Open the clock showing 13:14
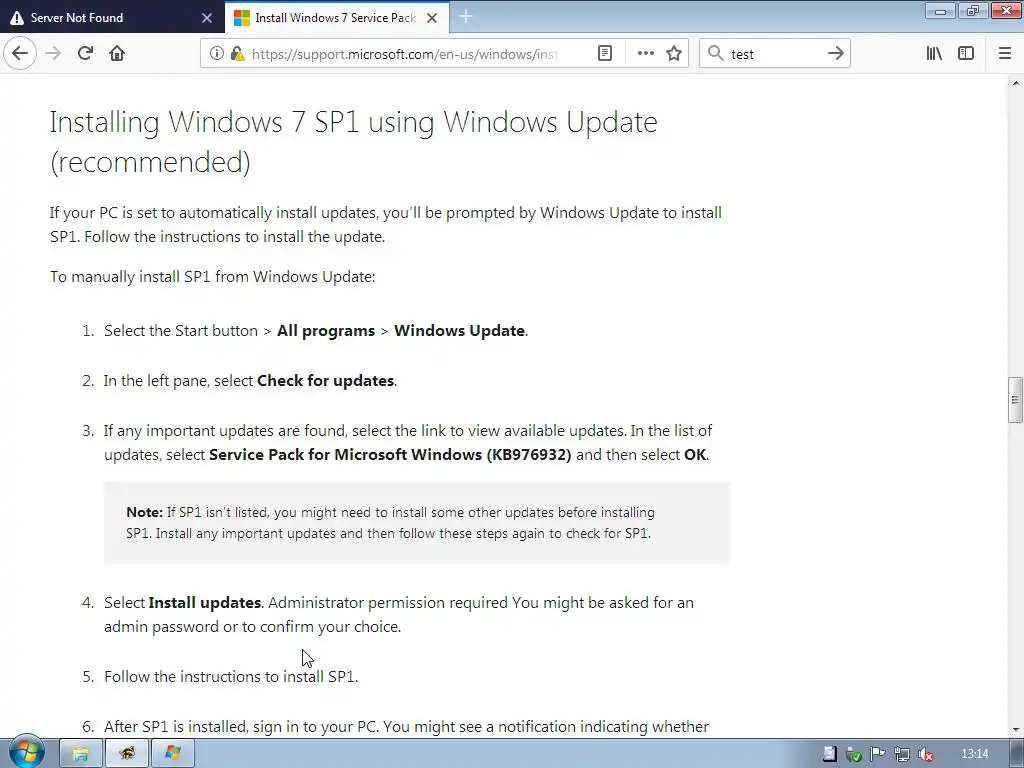1024x768 pixels. point(974,754)
